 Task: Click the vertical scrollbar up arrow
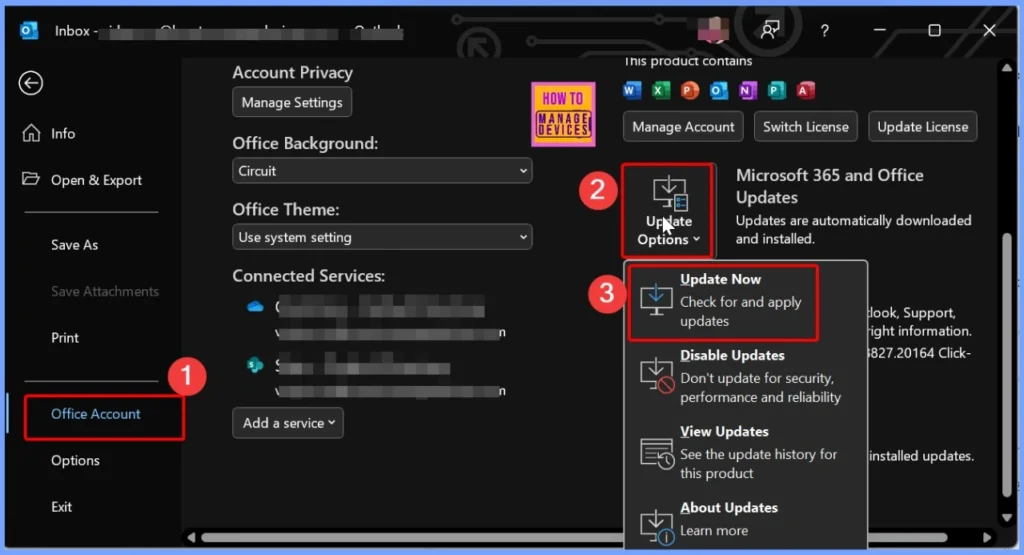[x=1007, y=67]
